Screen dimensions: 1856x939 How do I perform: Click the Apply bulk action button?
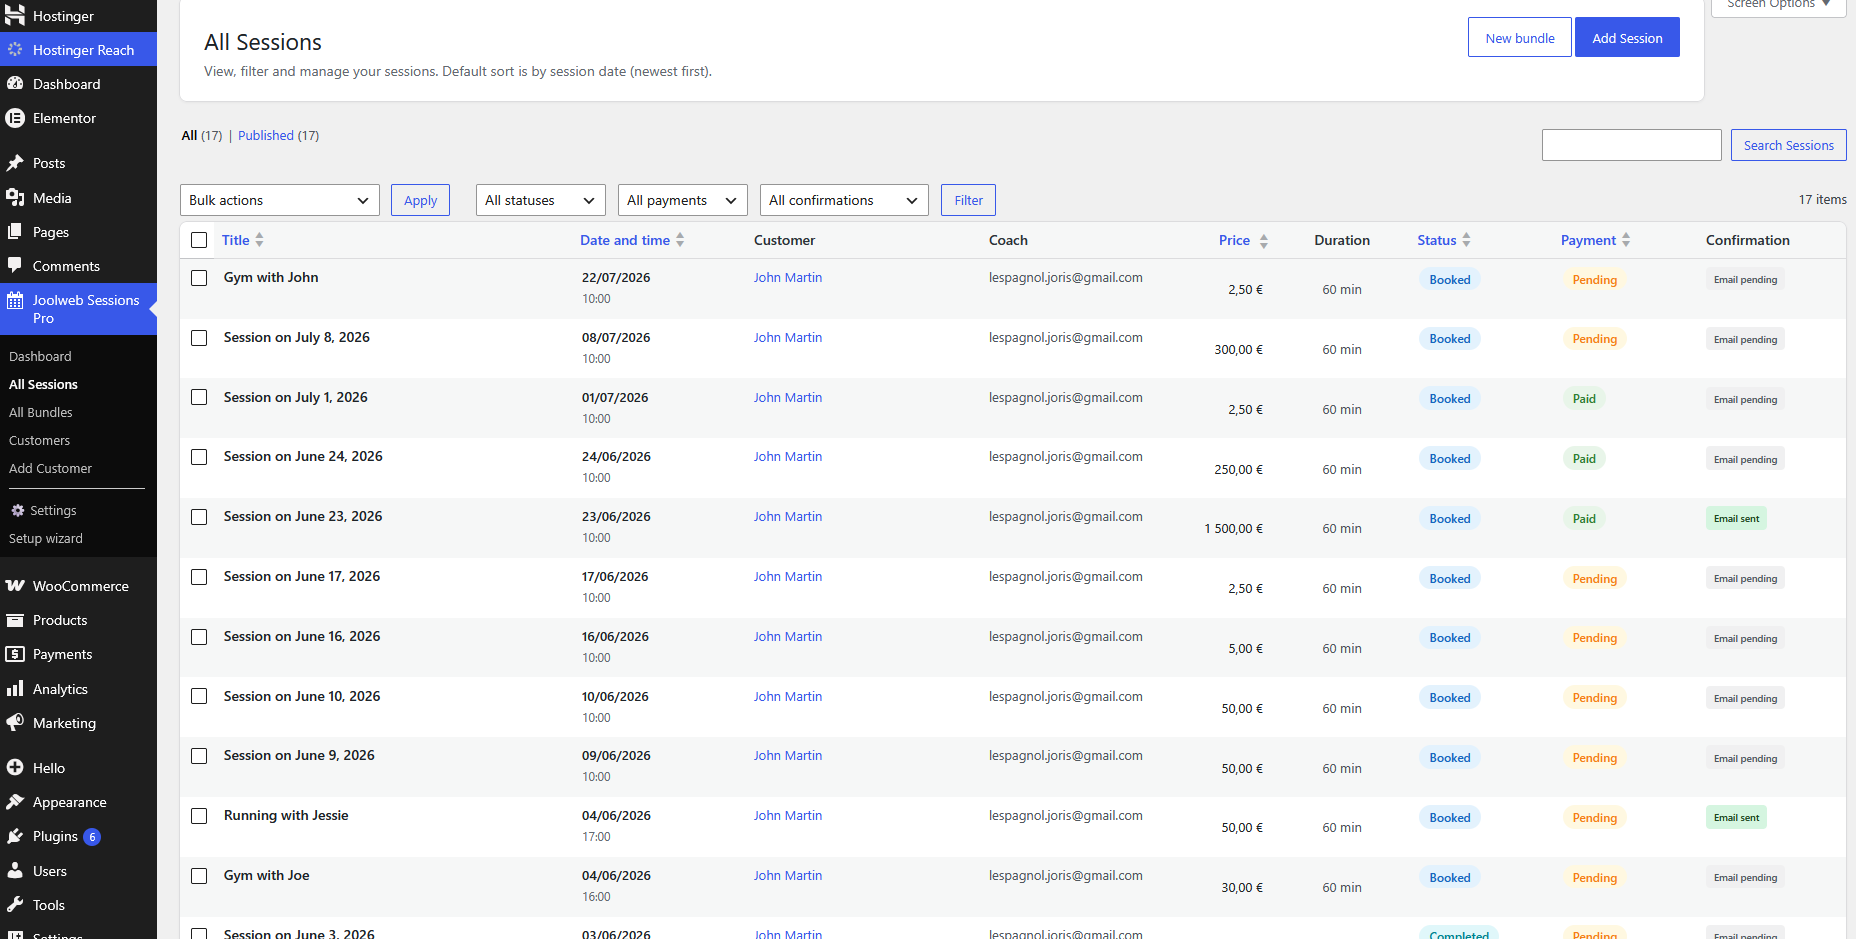[420, 200]
